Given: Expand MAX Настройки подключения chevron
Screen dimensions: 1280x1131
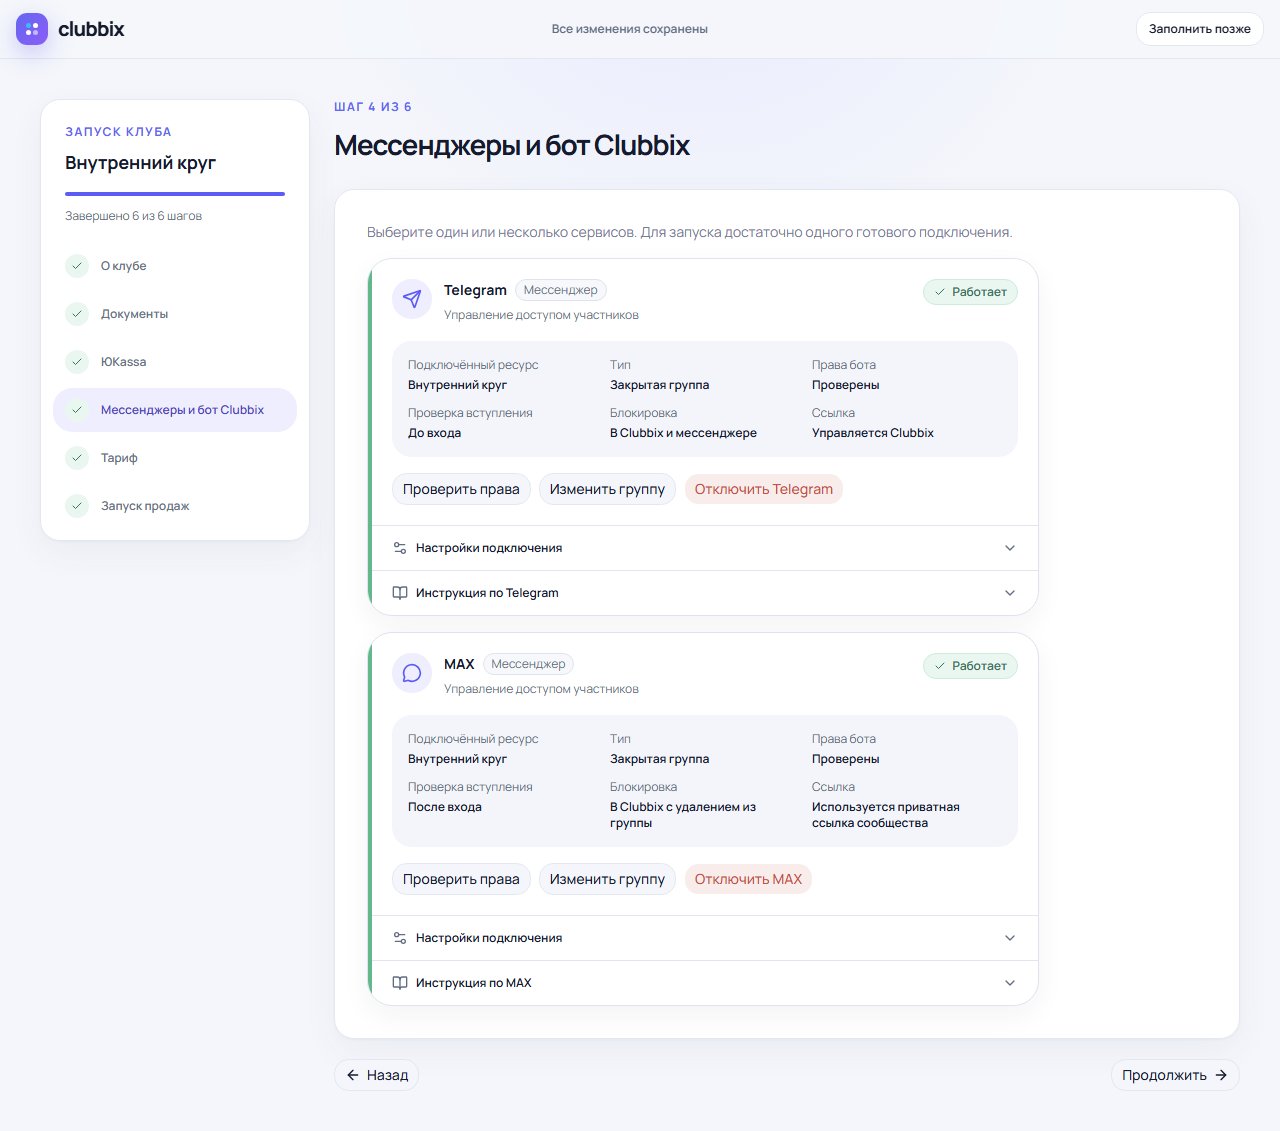Looking at the screenshot, I should 1010,938.
